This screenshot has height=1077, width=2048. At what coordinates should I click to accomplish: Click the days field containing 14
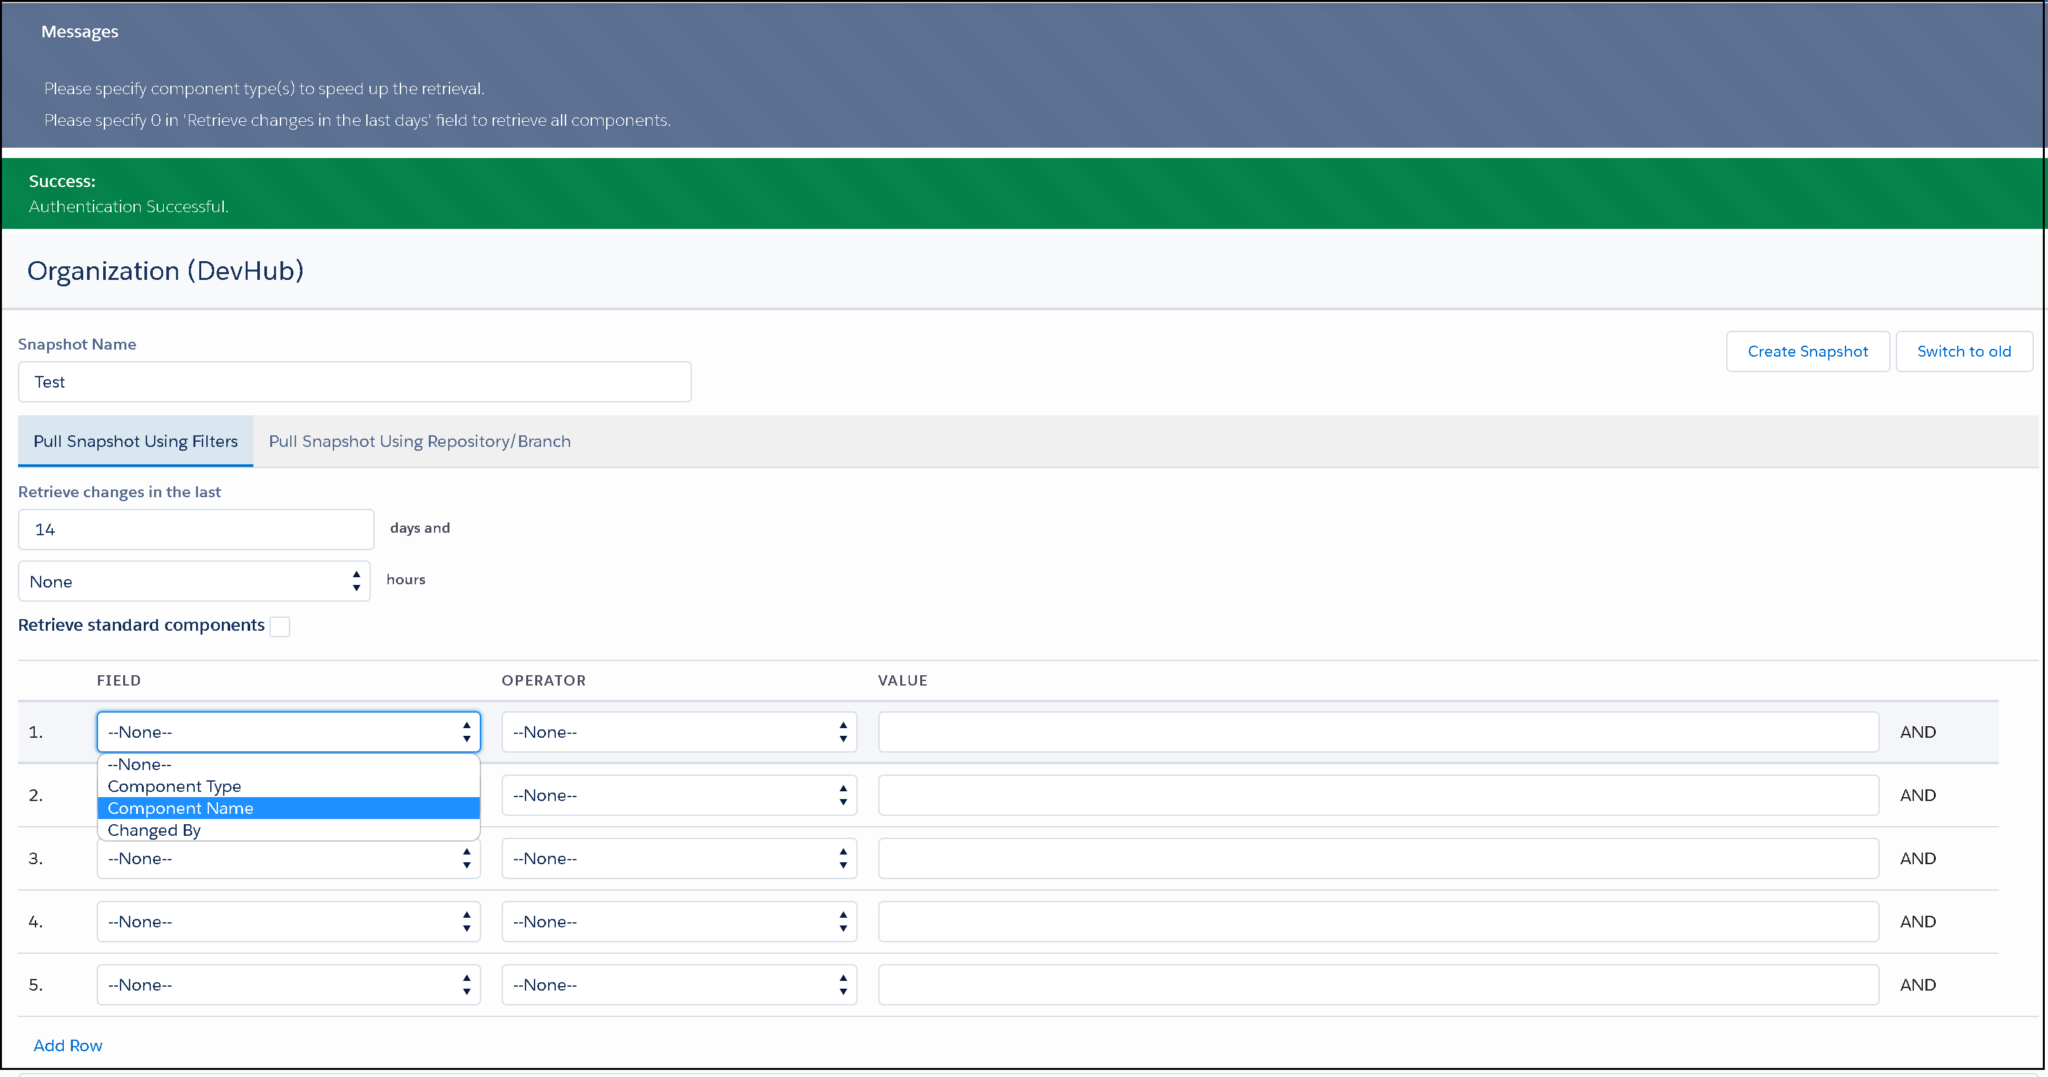pos(195,529)
